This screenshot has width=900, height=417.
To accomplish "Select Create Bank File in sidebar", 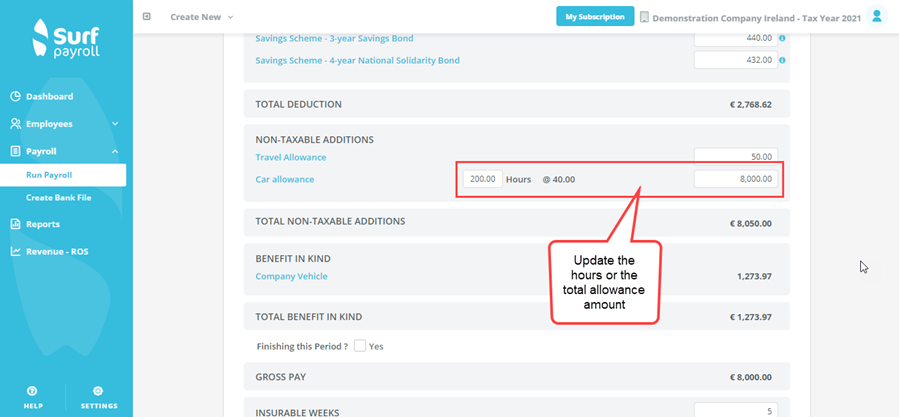I will pos(58,197).
